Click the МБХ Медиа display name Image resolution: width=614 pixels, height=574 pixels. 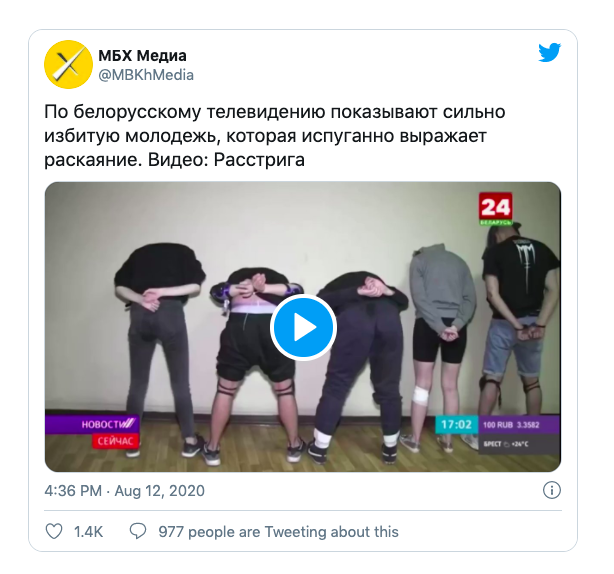tap(142, 56)
